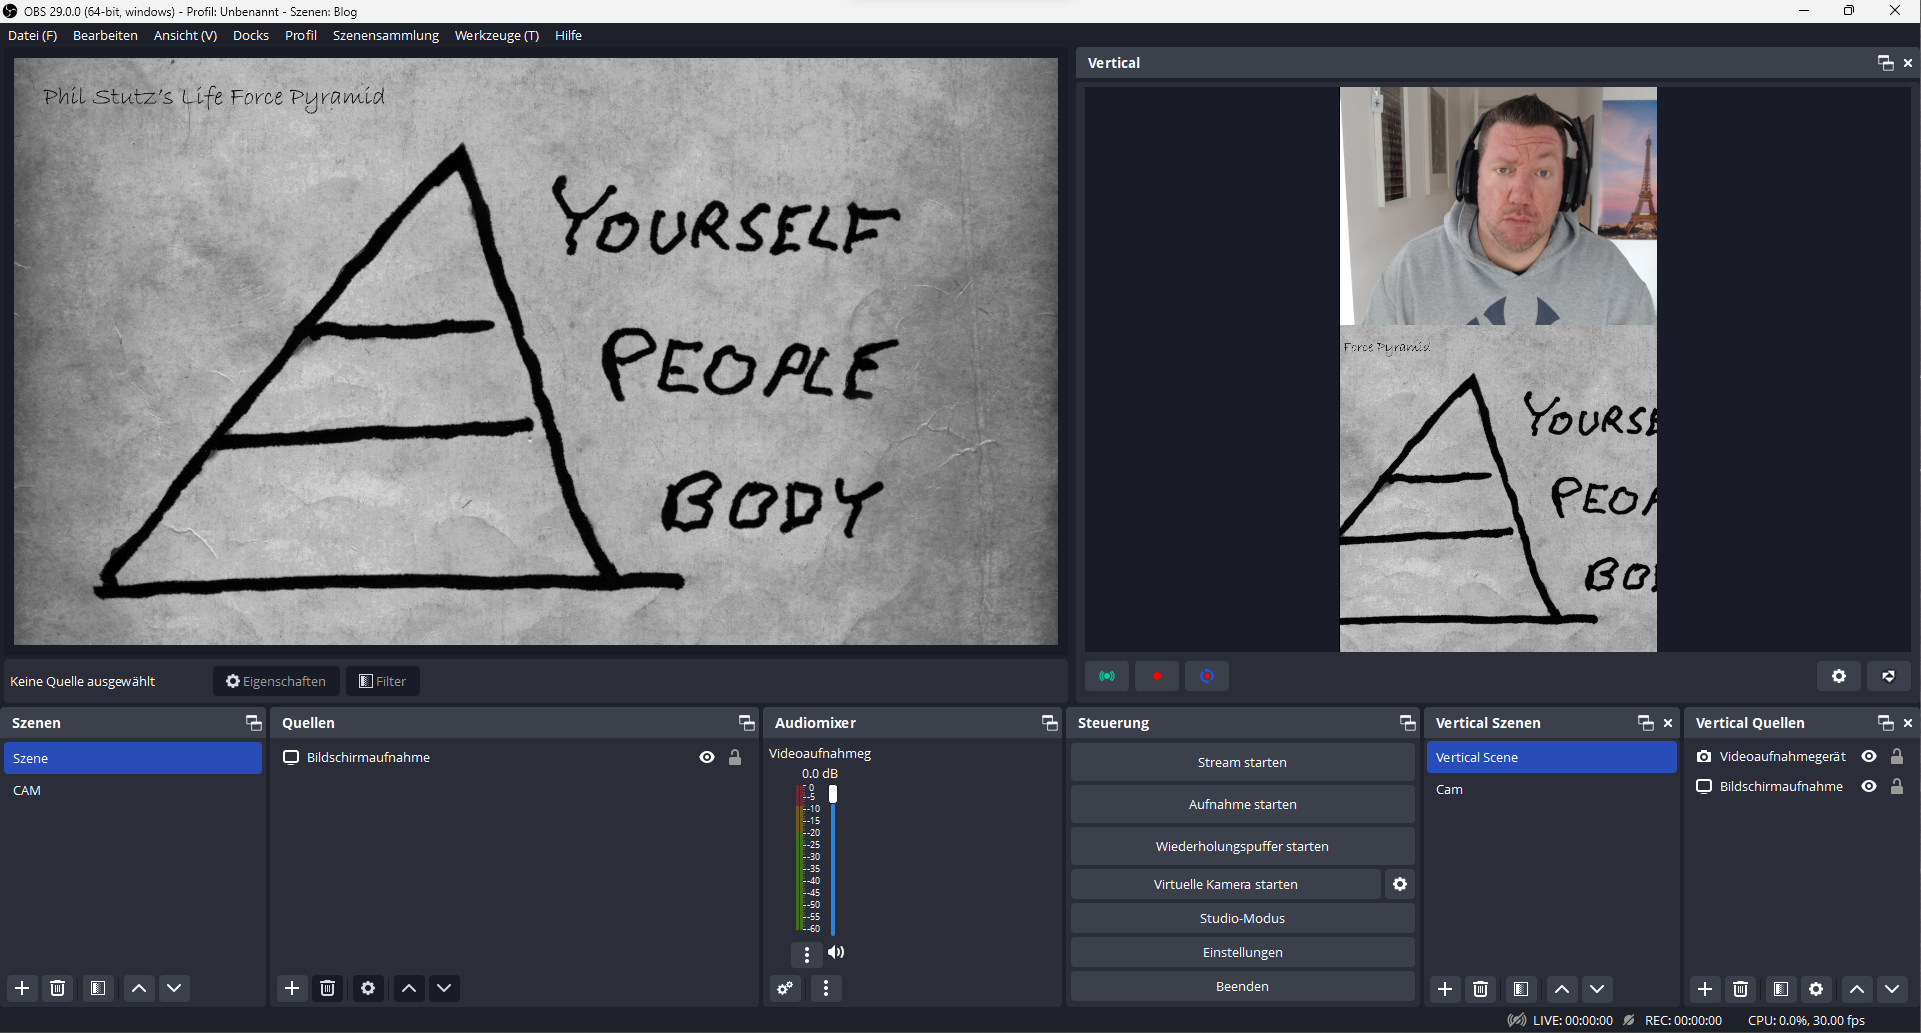The width and height of the screenshot is (1921, 1033).
Task: Hide the Bildschirmaufnahme source in Quellen
Action: pyautogui.click(x=707, y=758)
